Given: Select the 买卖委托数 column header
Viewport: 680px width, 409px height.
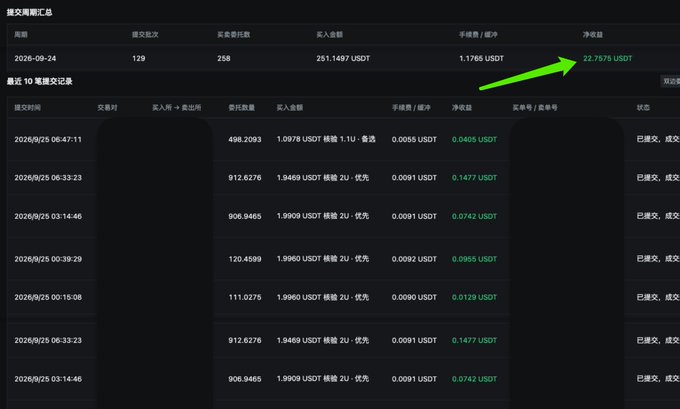Looking at the screenshot, I should (x=234, y=34).
